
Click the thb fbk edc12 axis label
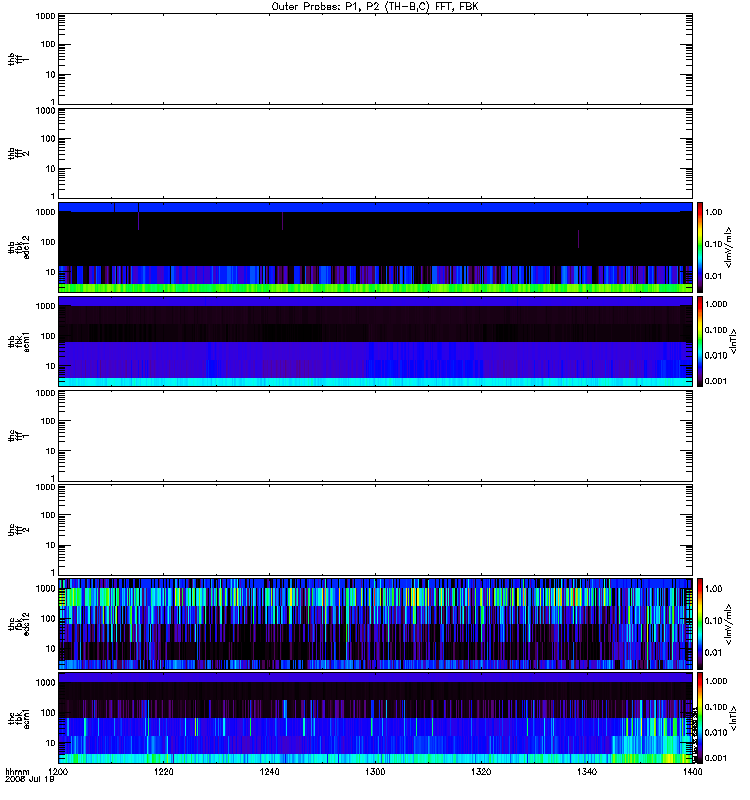[19, 247]
